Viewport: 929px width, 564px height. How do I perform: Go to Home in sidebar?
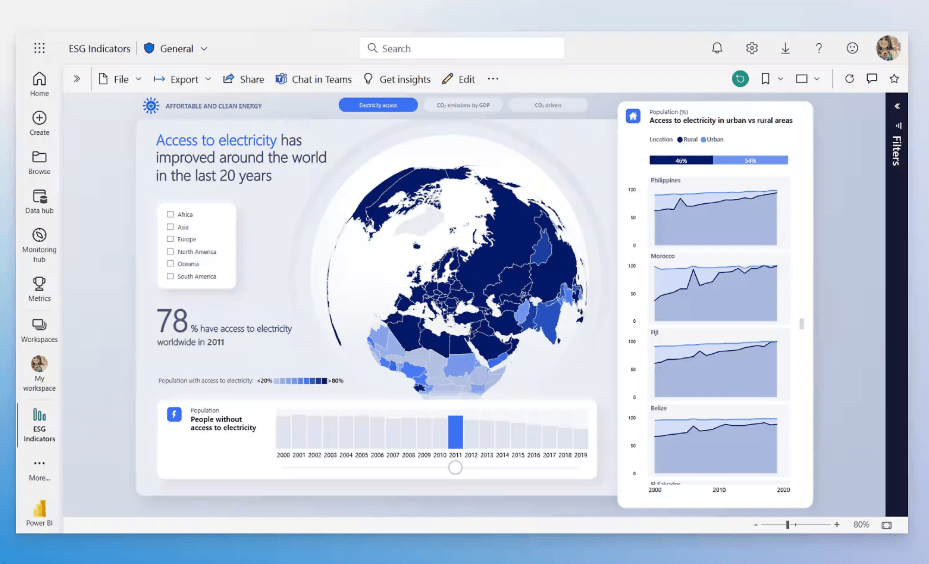(39, 84)
